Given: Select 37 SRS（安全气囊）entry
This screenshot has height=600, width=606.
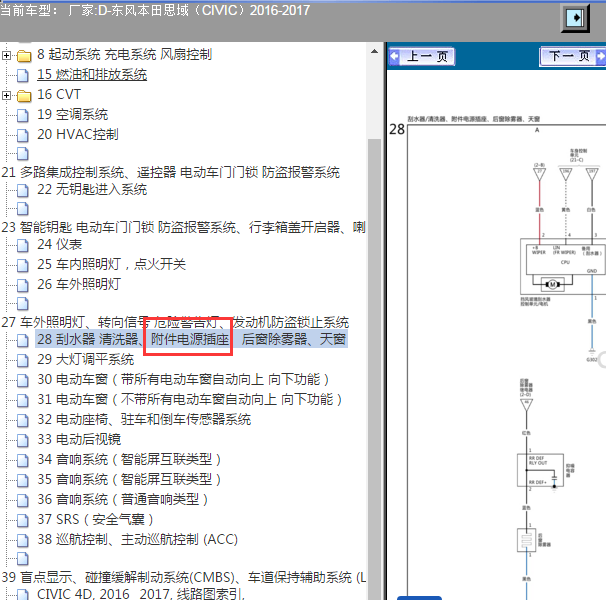Looking at the screenshot, I should (x=96, y=520).
